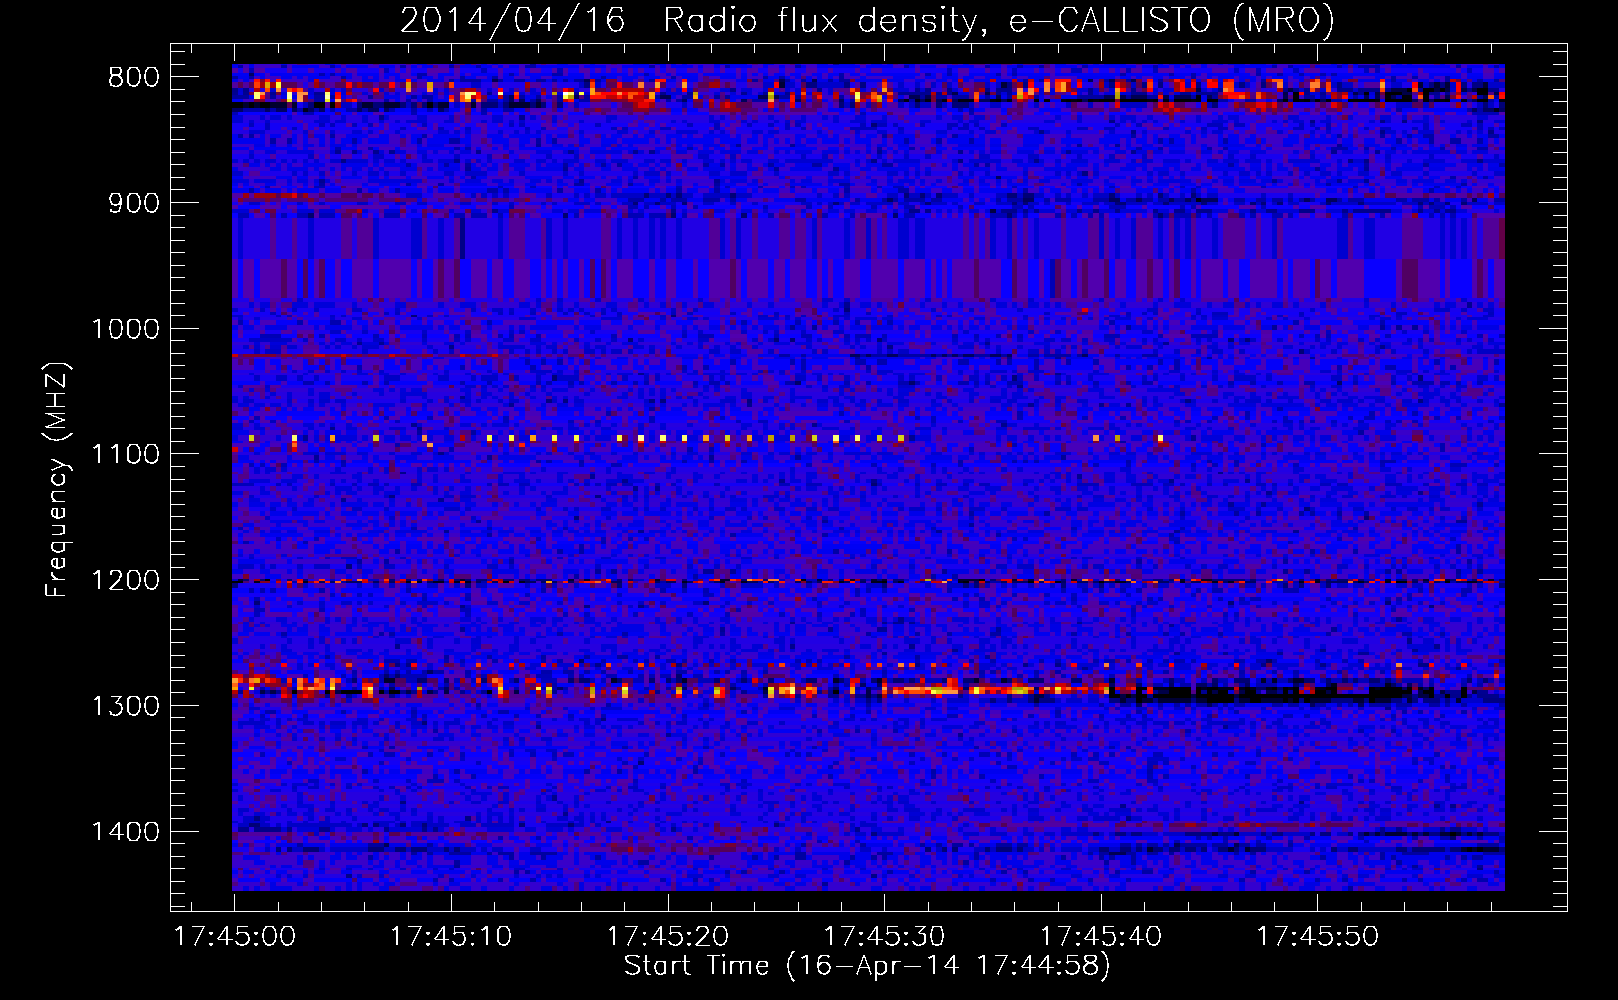
Task: Click the 1200 frequency tick label
Action: pos(125,580)
